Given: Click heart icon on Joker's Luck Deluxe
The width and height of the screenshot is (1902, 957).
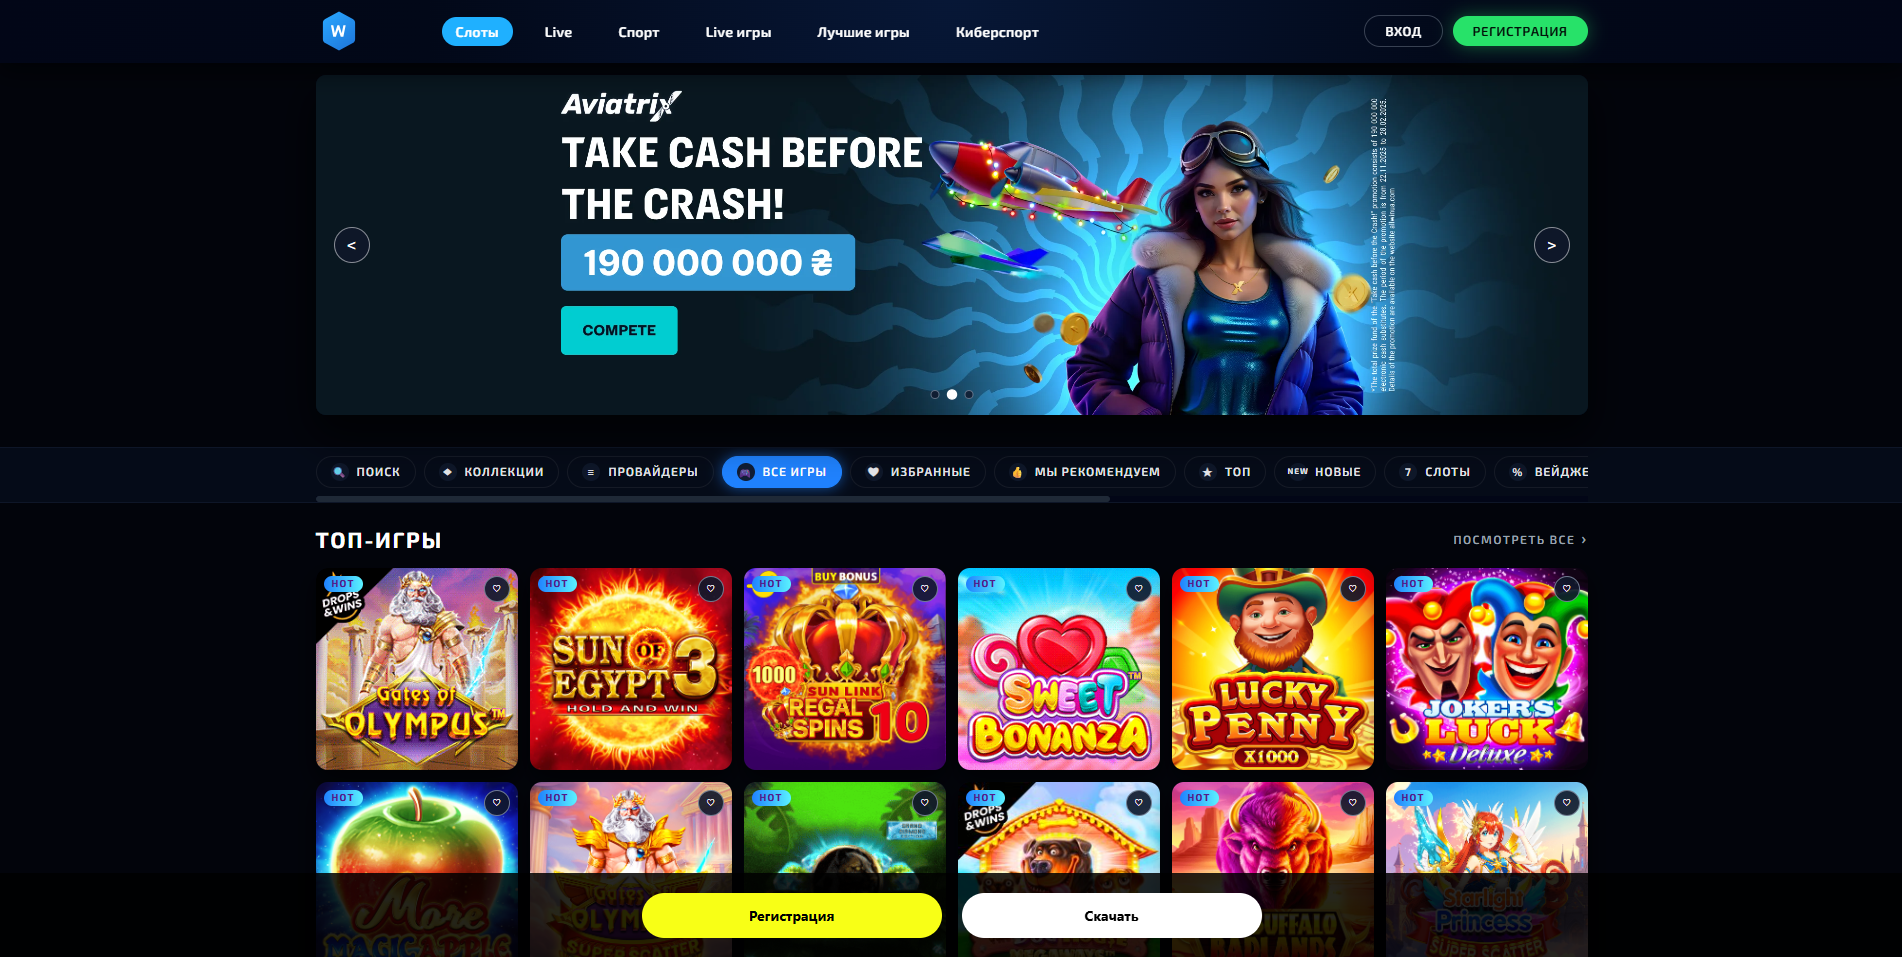Looking at the screenshot, I should 1567,589.
